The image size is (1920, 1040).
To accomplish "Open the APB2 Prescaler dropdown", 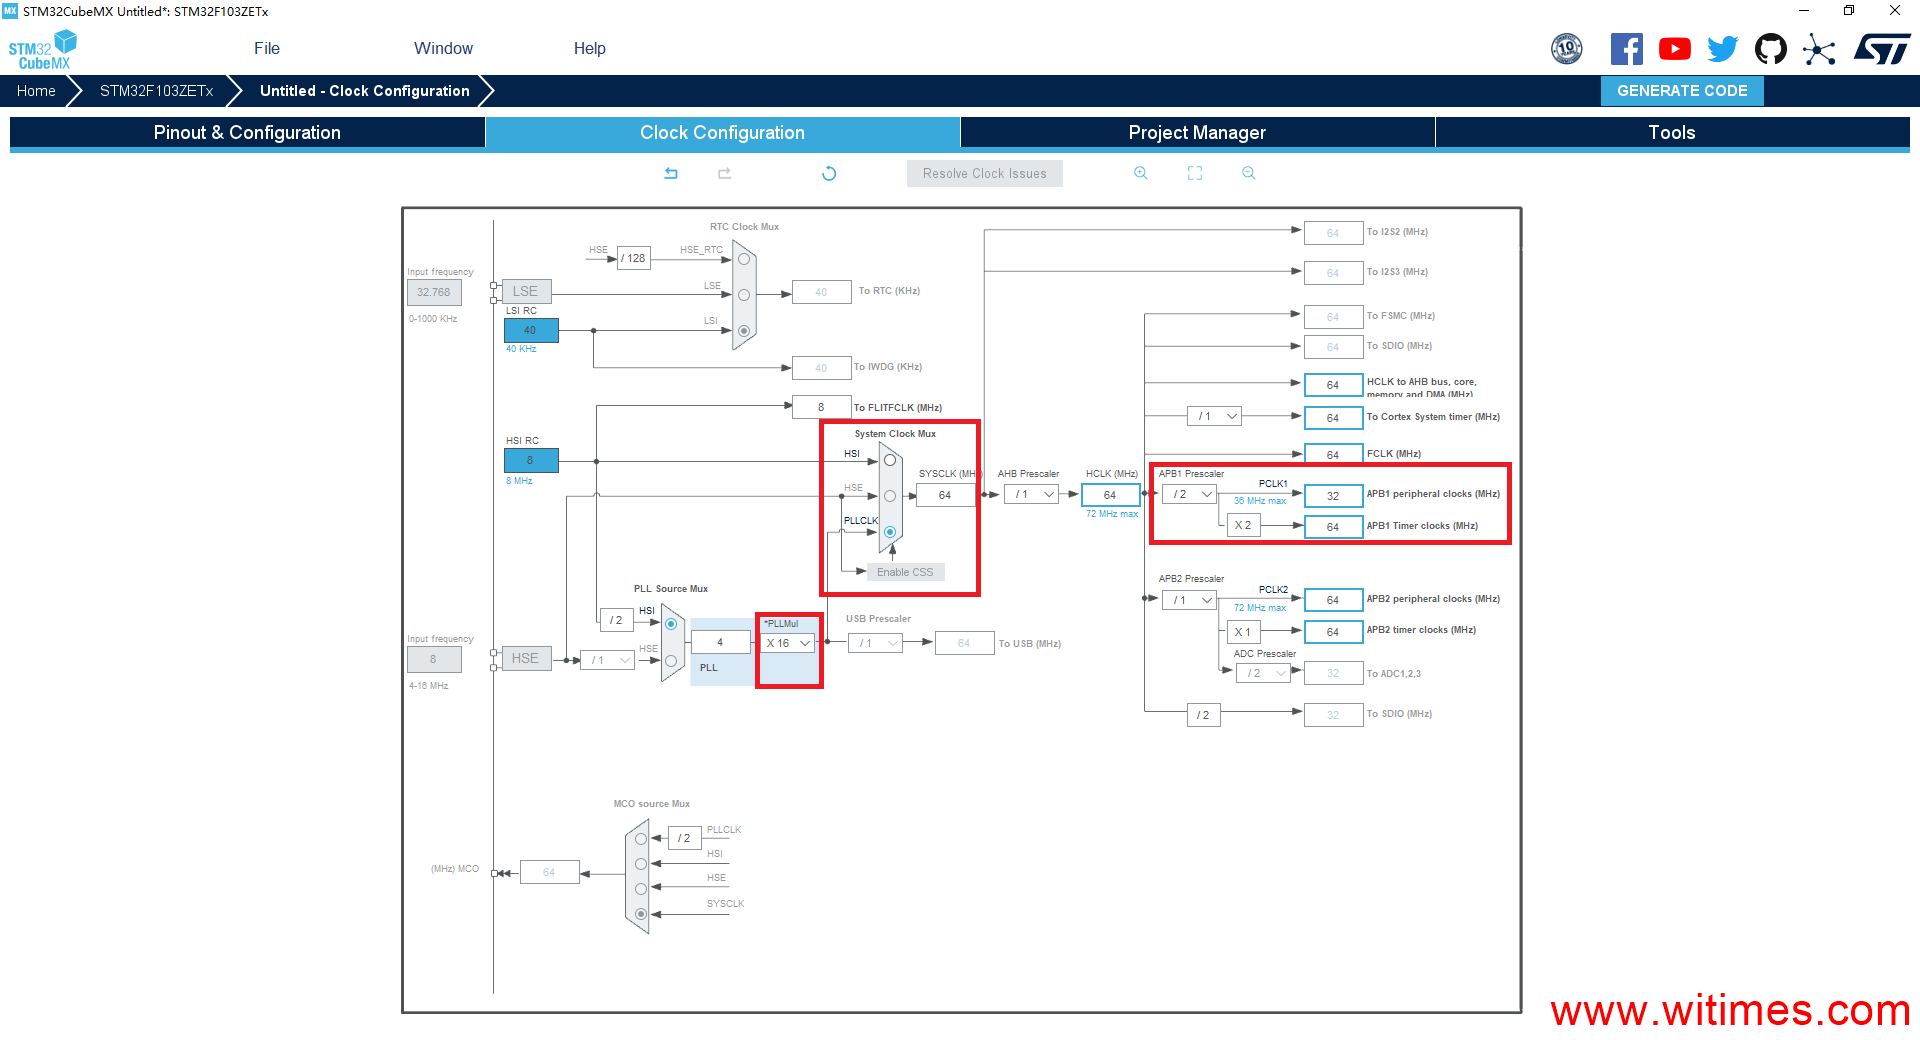I will pyautogui.click(x=1189, y=600).
